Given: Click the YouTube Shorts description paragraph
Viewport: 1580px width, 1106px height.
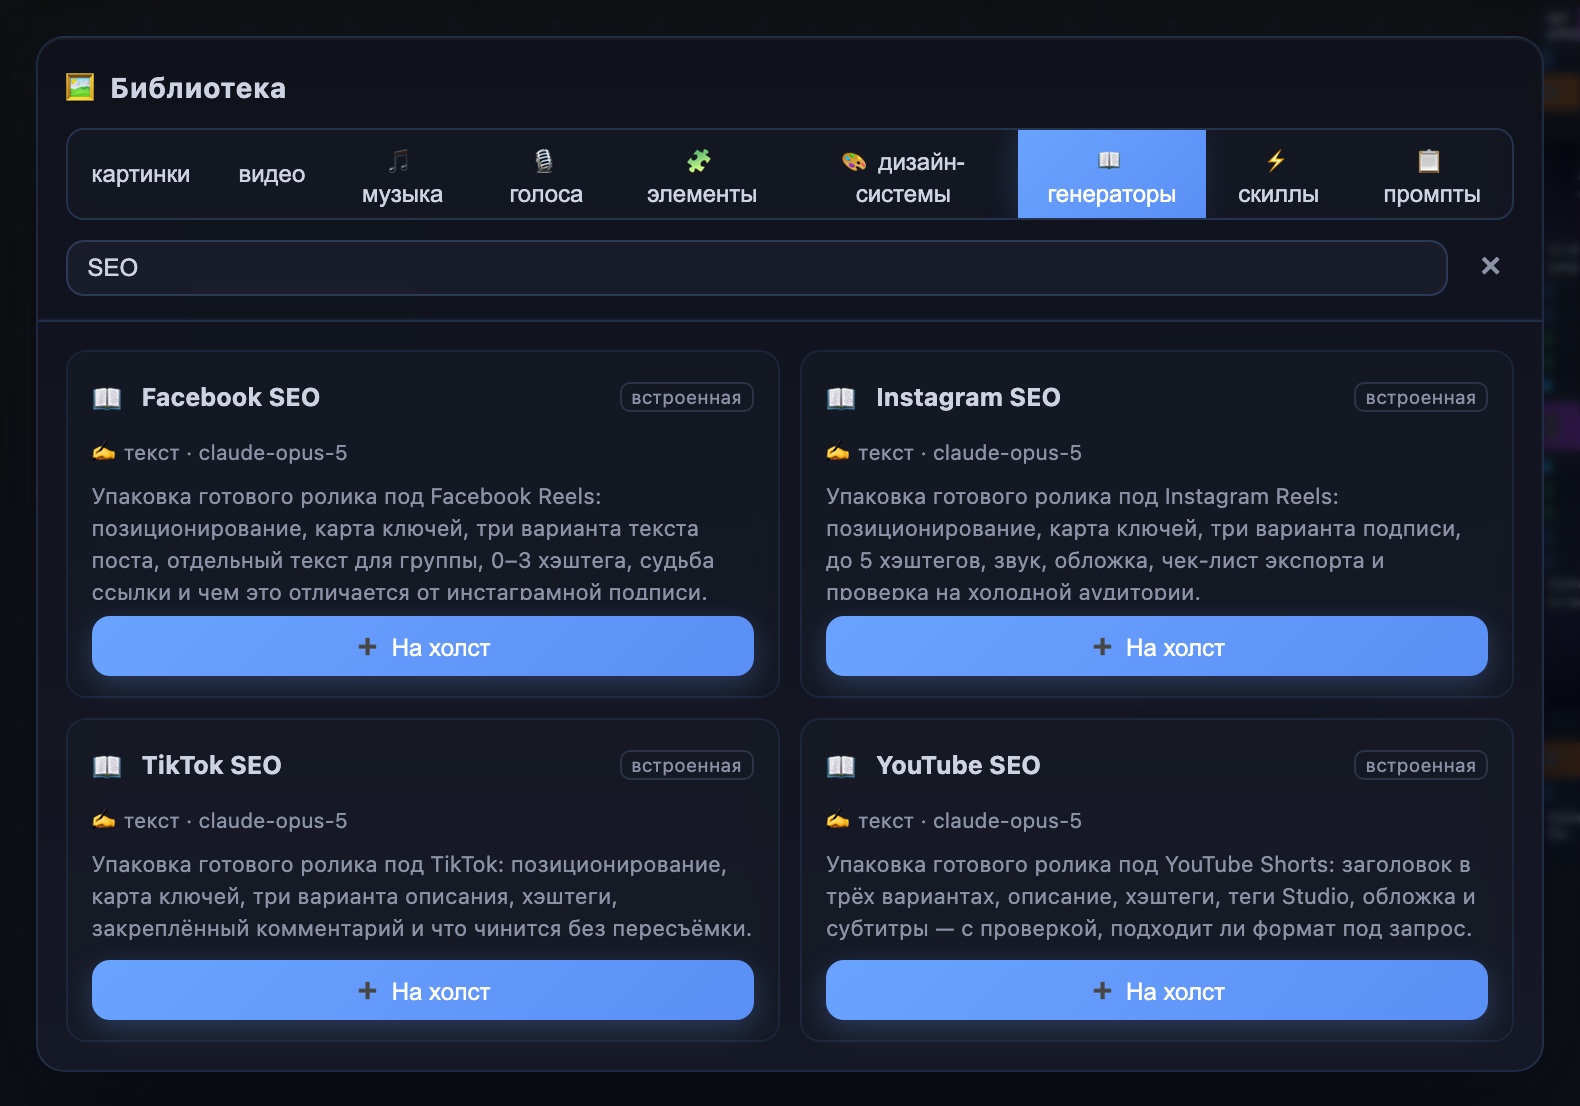Looking at the screenshot, I should coord(1150,896).
